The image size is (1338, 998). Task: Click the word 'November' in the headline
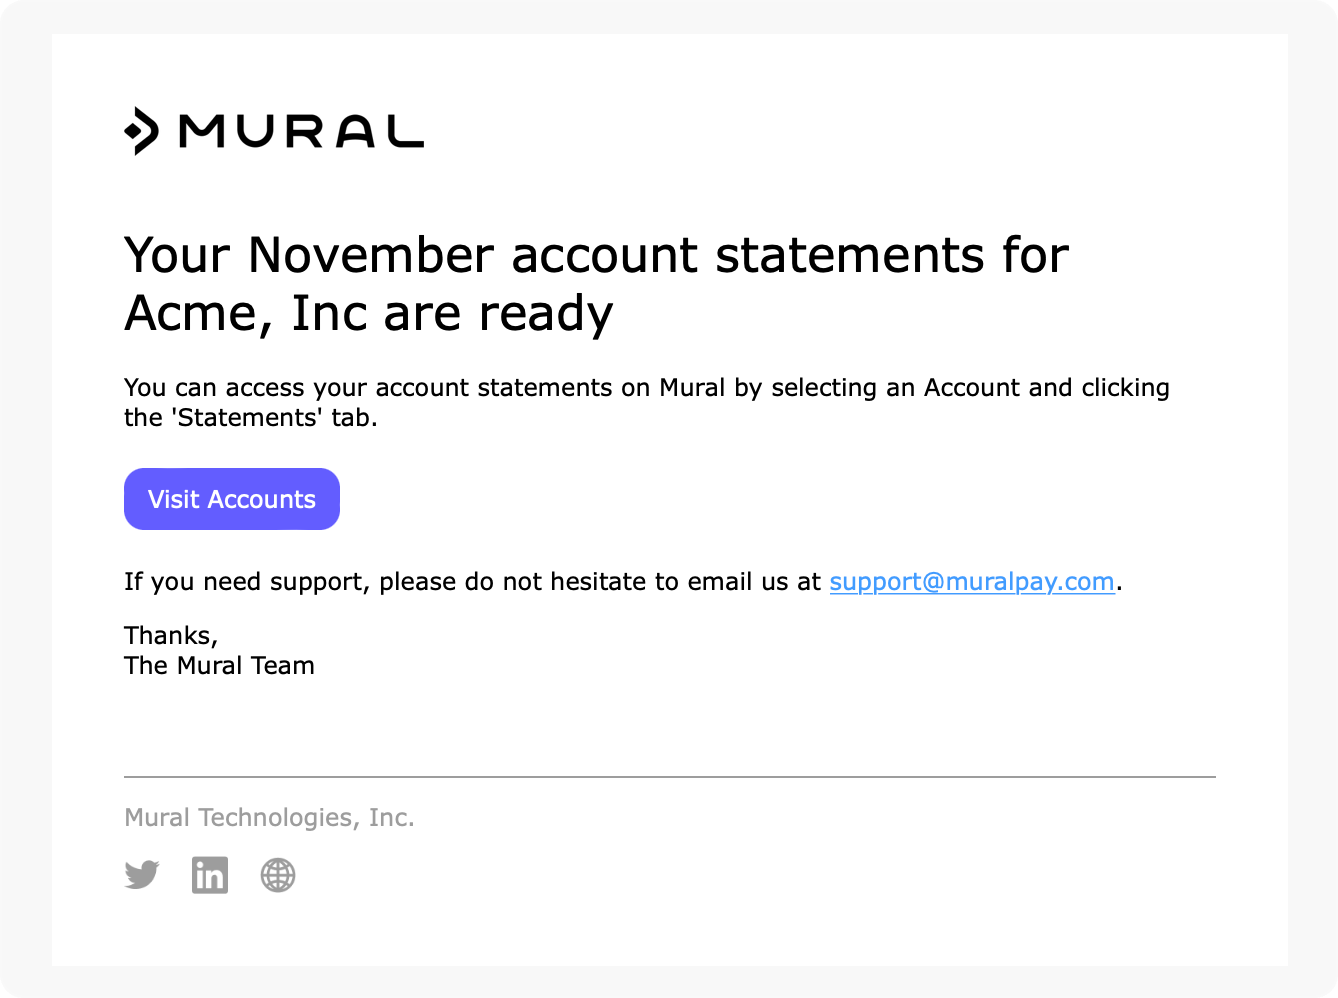[x=370, y=256]
